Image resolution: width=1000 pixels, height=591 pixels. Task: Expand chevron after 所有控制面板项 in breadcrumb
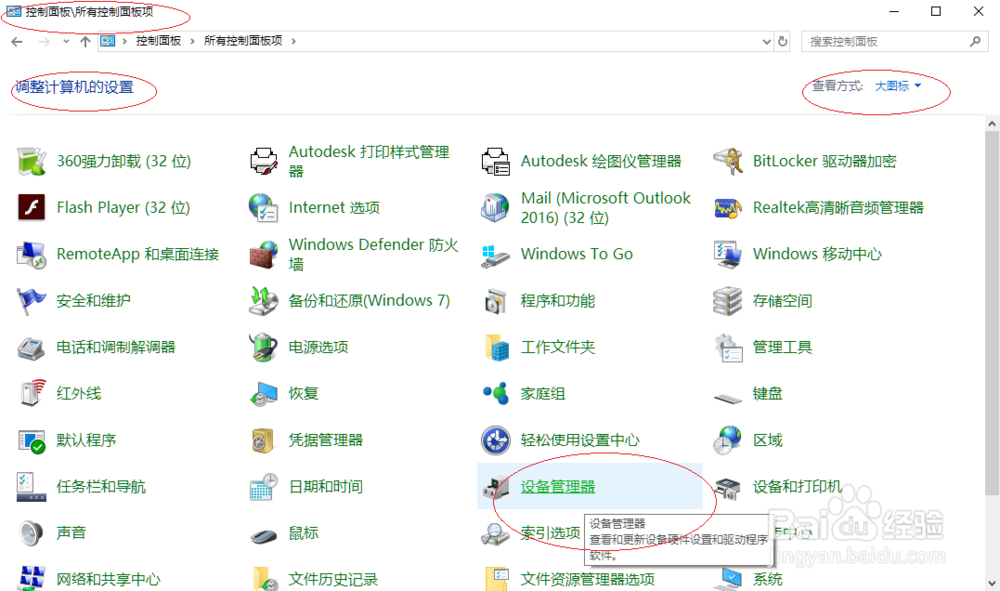pos(293,41)
